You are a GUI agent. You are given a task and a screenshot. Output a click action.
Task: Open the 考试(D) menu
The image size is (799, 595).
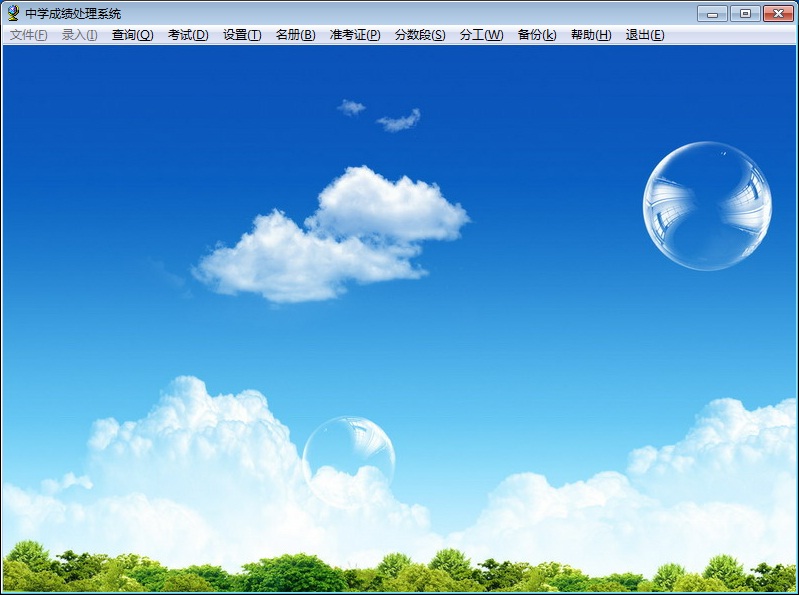[x=188, y=35]
